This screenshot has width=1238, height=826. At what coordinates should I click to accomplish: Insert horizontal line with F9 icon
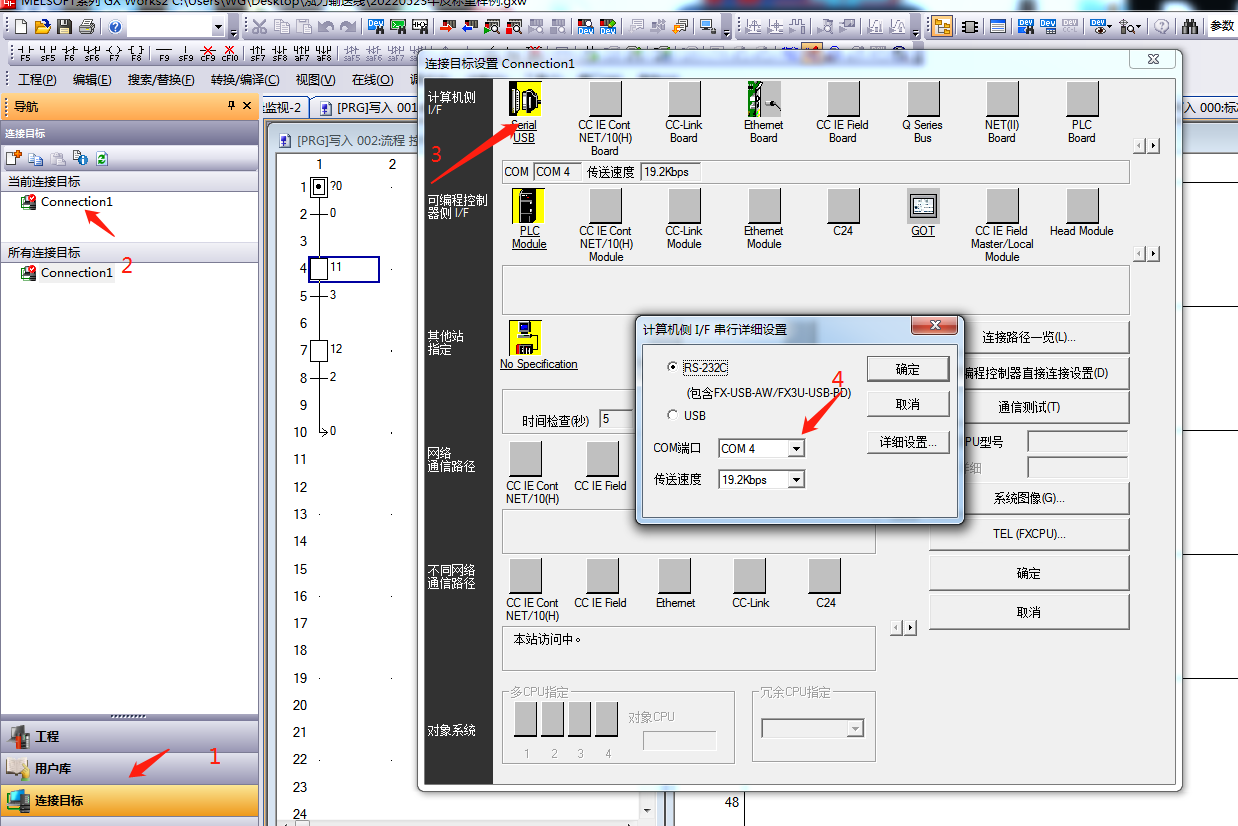(x=164, y=54)
